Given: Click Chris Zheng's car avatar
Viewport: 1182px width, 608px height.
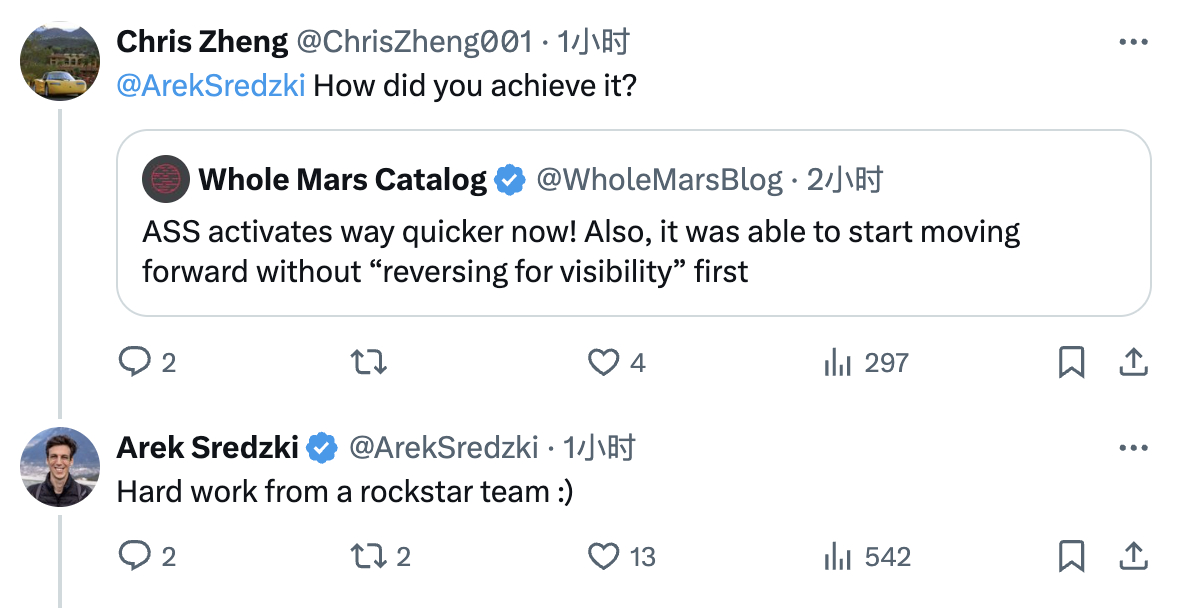Looking at the screenshot, I should click(60, 62).
